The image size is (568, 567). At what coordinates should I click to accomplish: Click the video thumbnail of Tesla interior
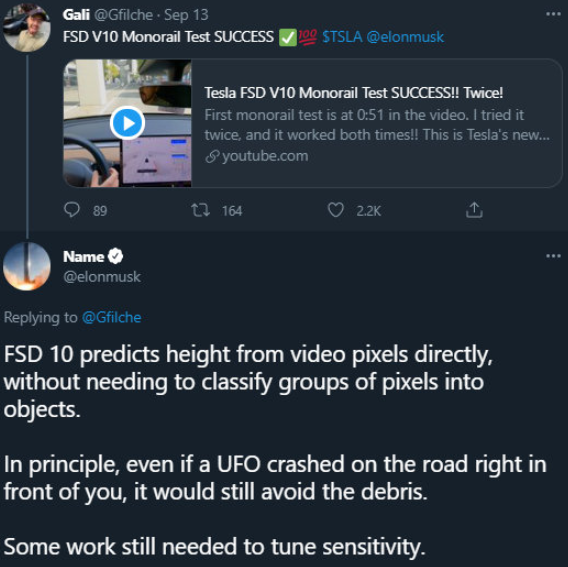click(x=128, y=123)
